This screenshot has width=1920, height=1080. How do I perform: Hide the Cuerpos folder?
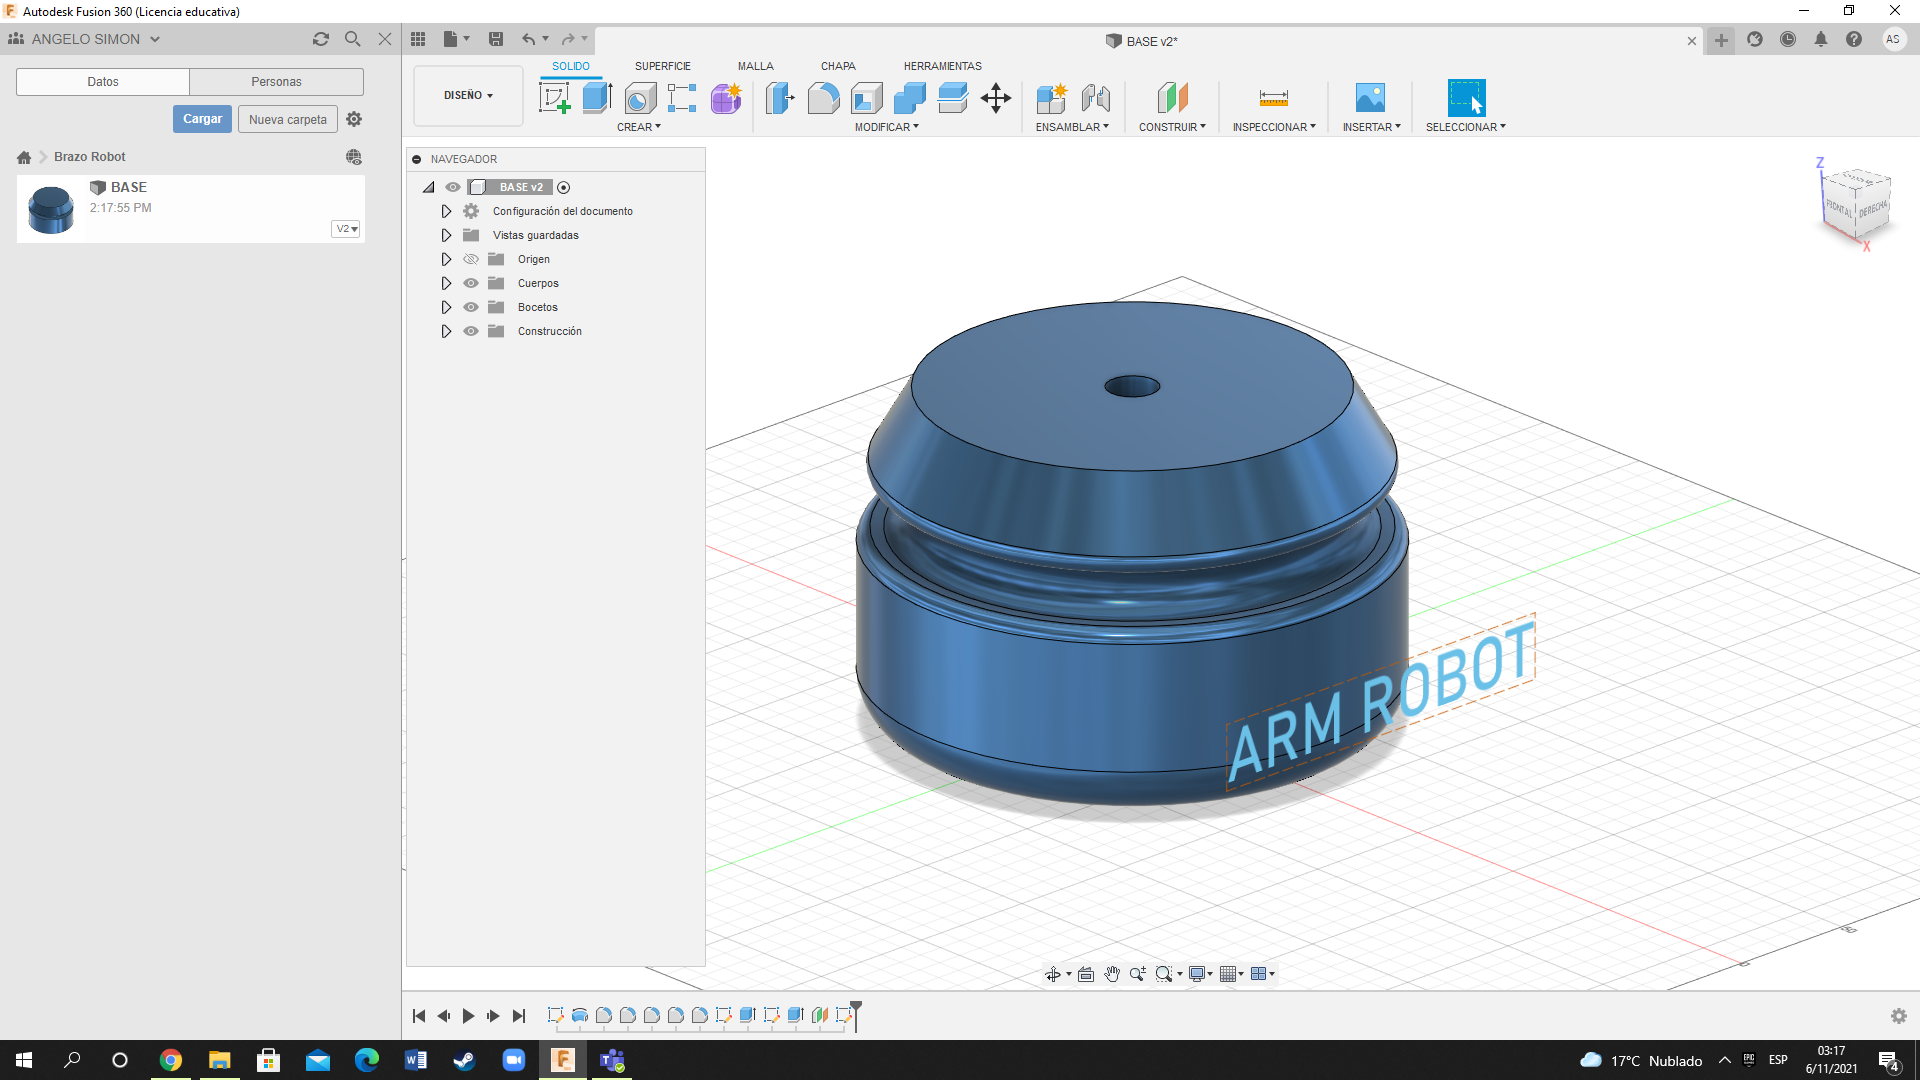pyautogui.click(x=471, y=283)
